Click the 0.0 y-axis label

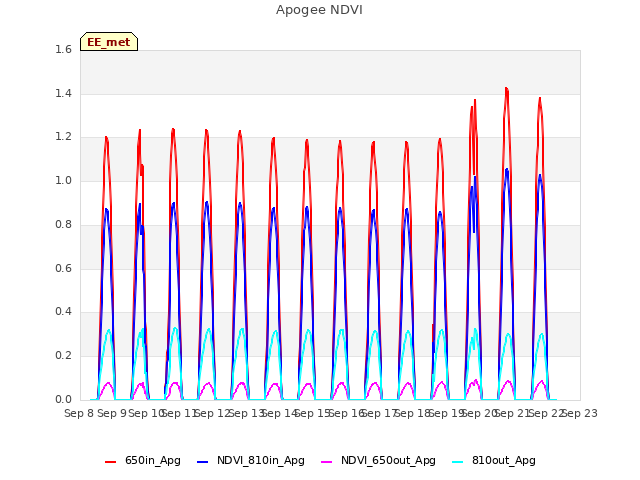(63, 399)
